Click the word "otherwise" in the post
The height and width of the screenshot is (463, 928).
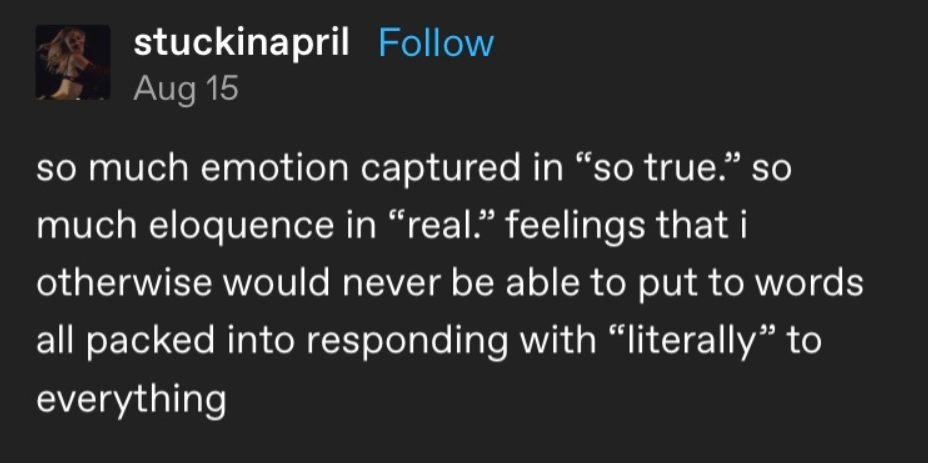coord(127,284)
